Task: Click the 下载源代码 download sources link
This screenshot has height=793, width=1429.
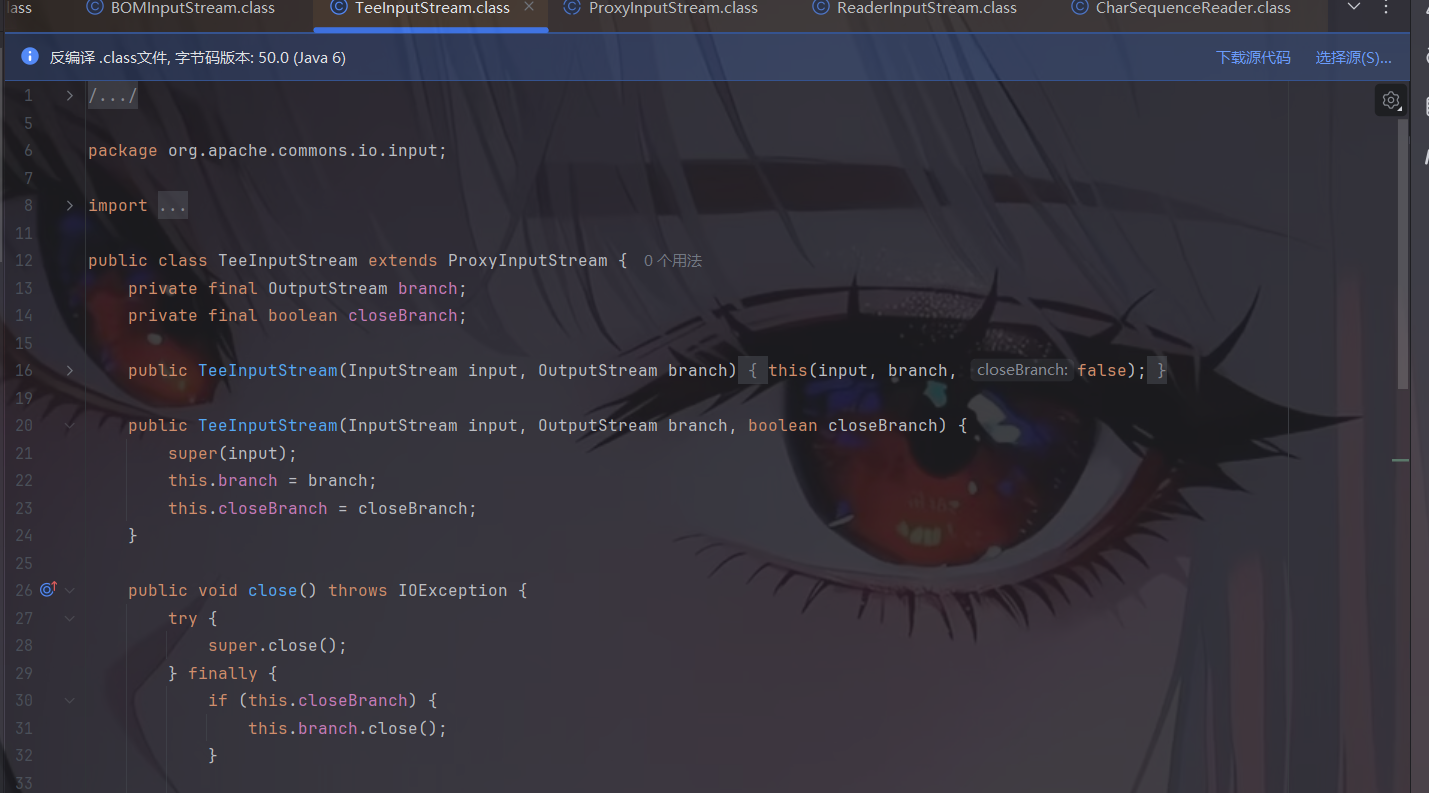Action: click(1253, 58)
